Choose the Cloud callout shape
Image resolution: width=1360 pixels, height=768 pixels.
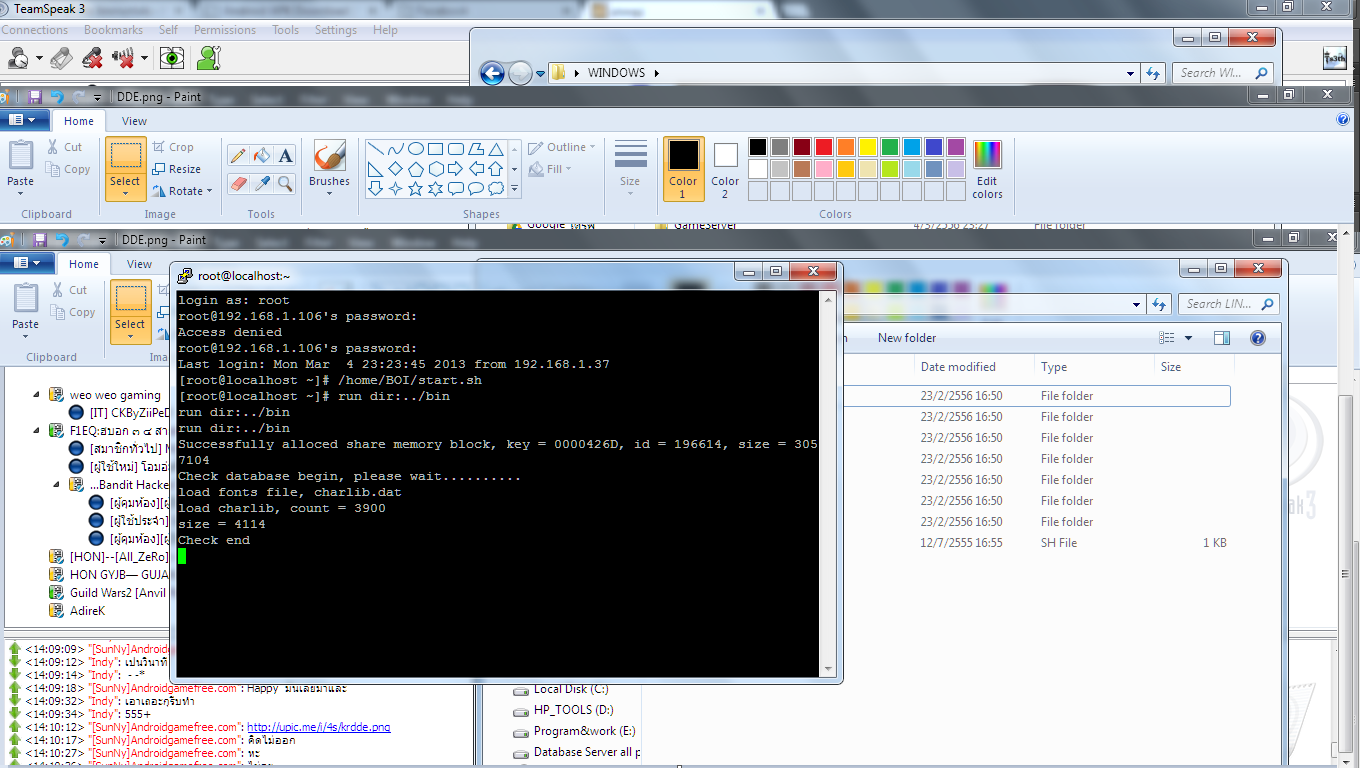coord(495,188)
